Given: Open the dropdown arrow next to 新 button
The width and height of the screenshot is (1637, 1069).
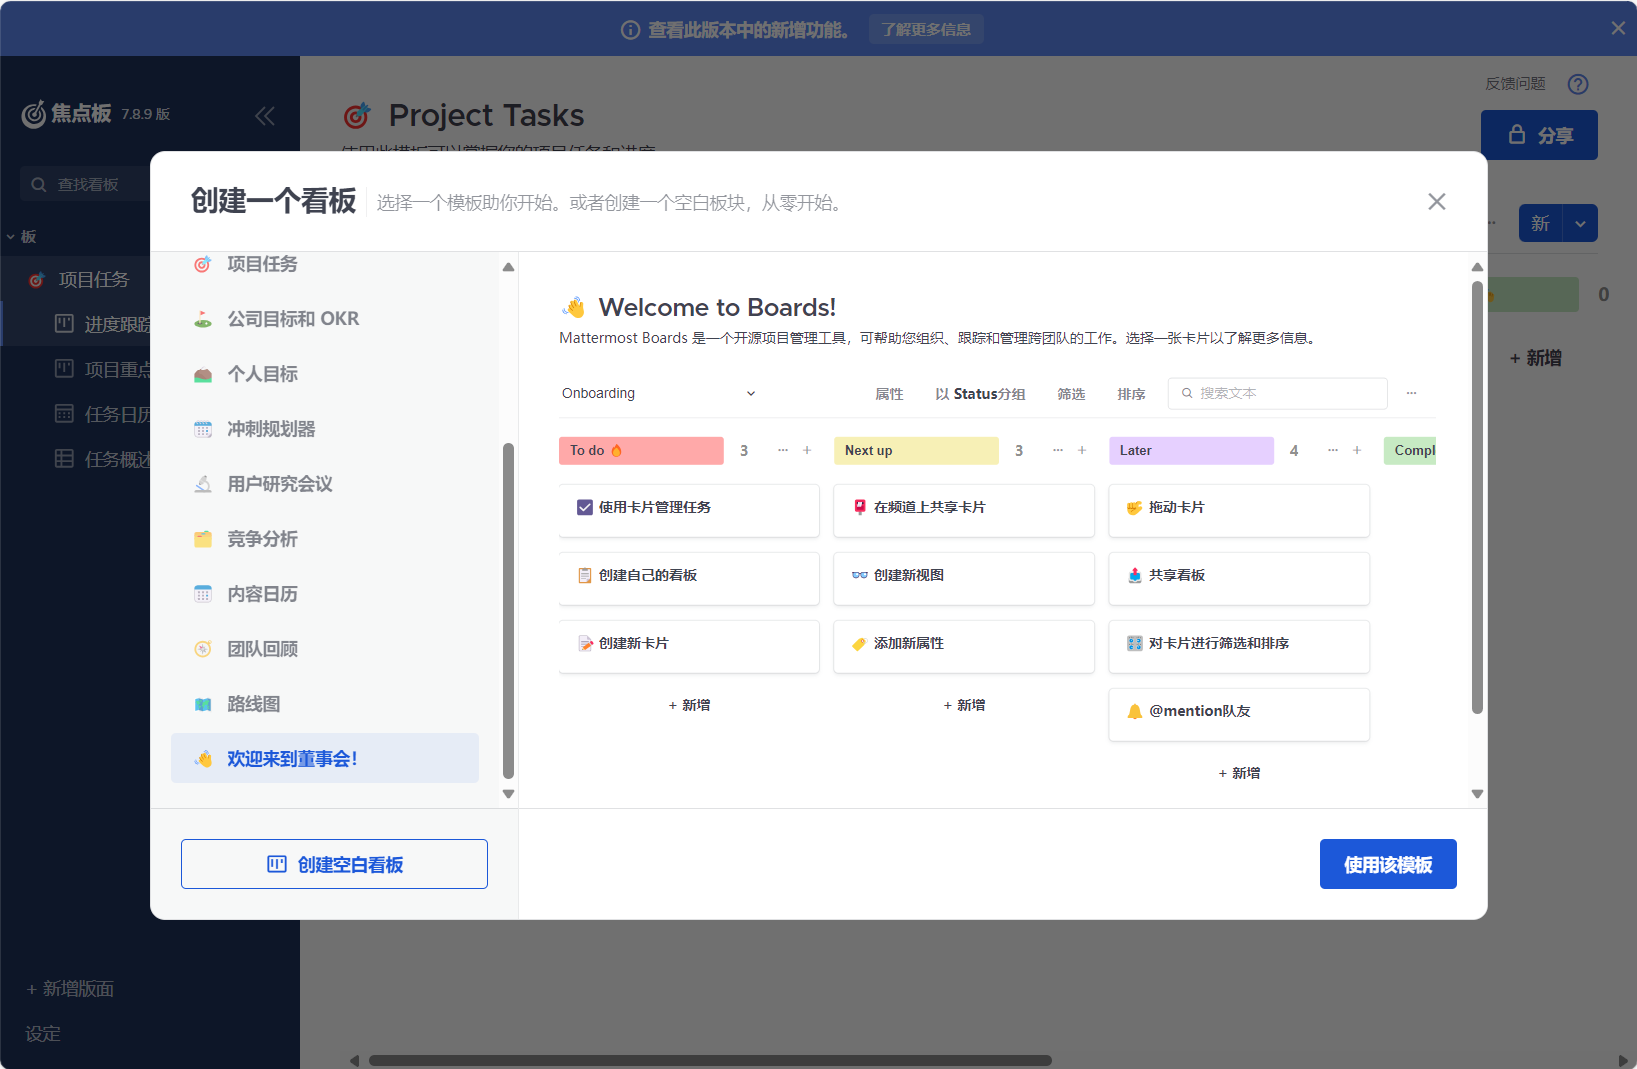Looking at the screenshot, I should [1580, 224].
